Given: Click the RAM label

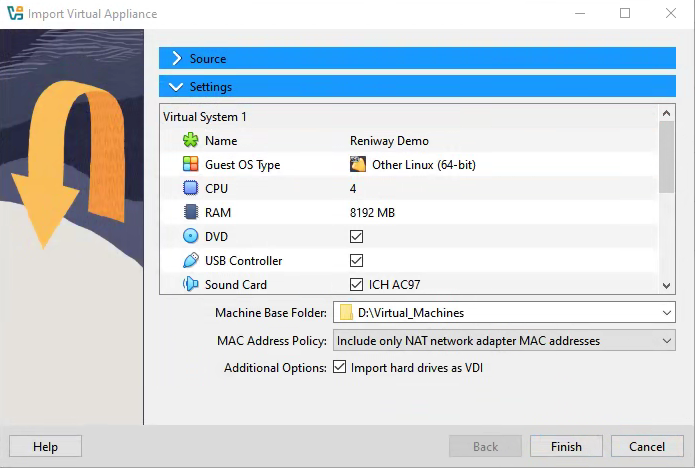Looking at the screenshot, I should point(218,213).
